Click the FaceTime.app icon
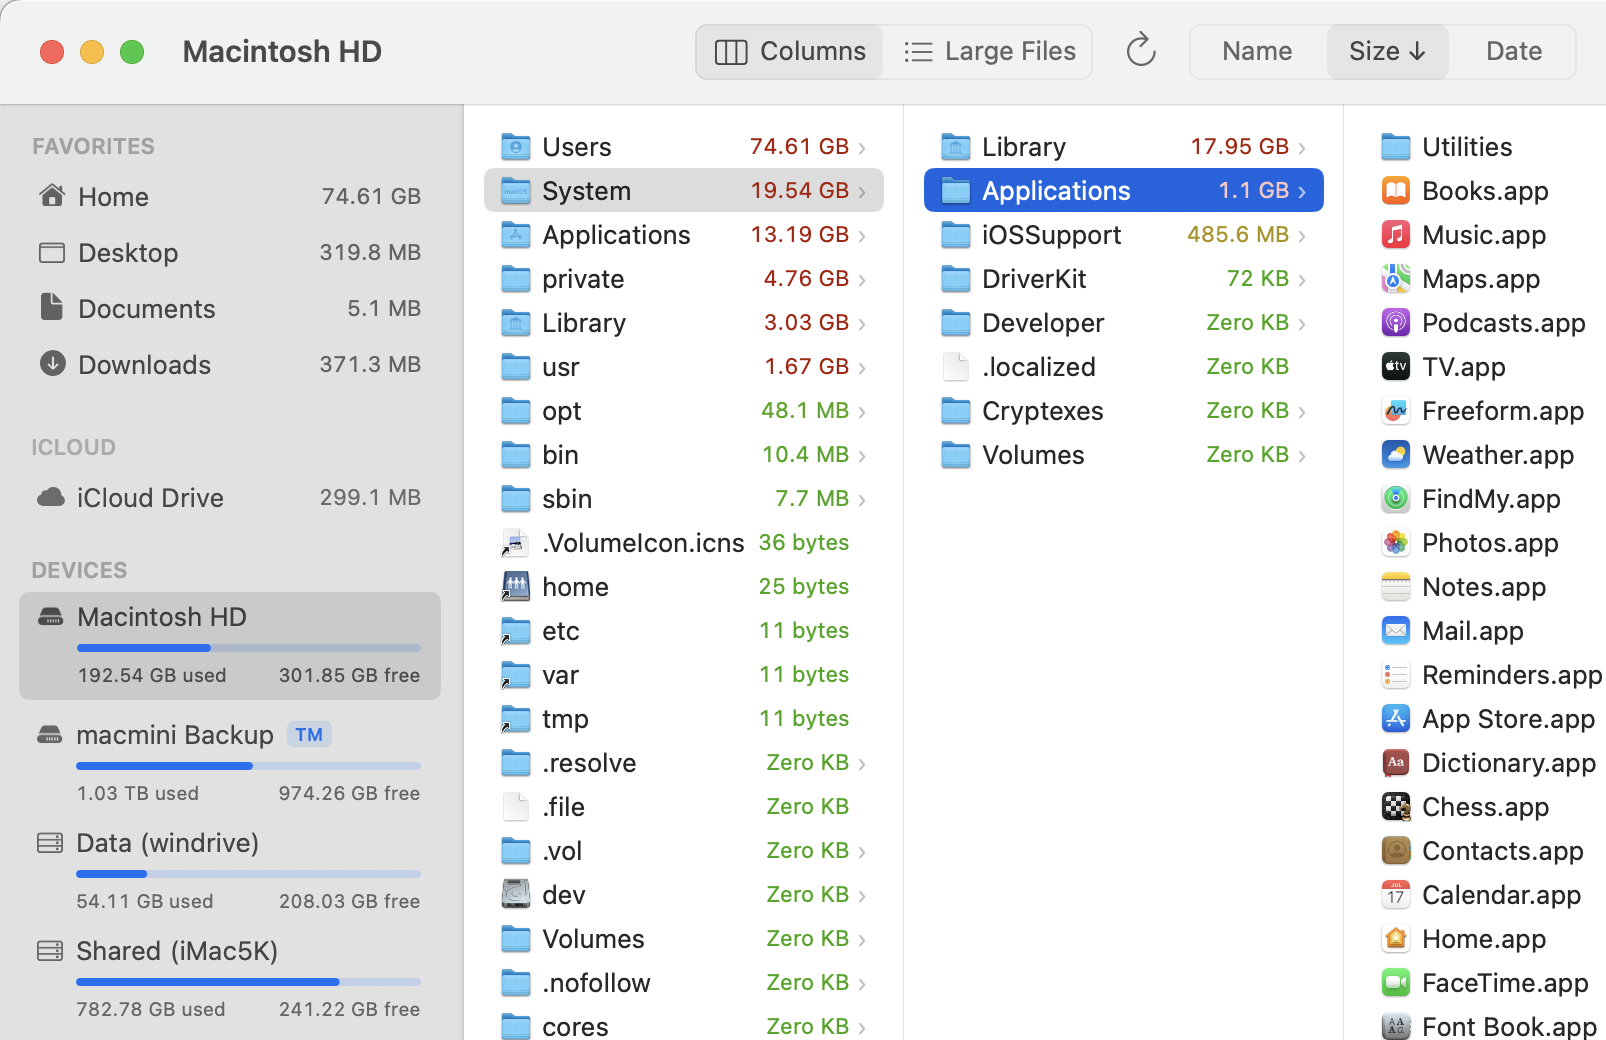This screenshot has height=1040, width=1606. coord(1396,983)
